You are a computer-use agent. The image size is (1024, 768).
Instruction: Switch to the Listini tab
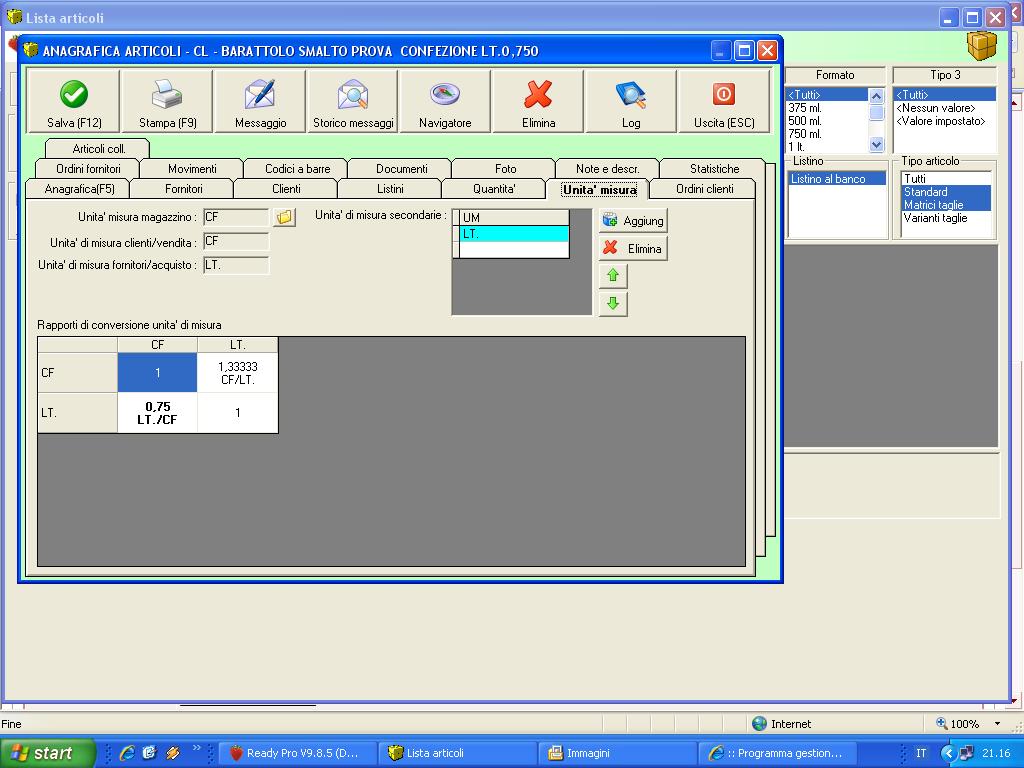click(x=390, y=189)
